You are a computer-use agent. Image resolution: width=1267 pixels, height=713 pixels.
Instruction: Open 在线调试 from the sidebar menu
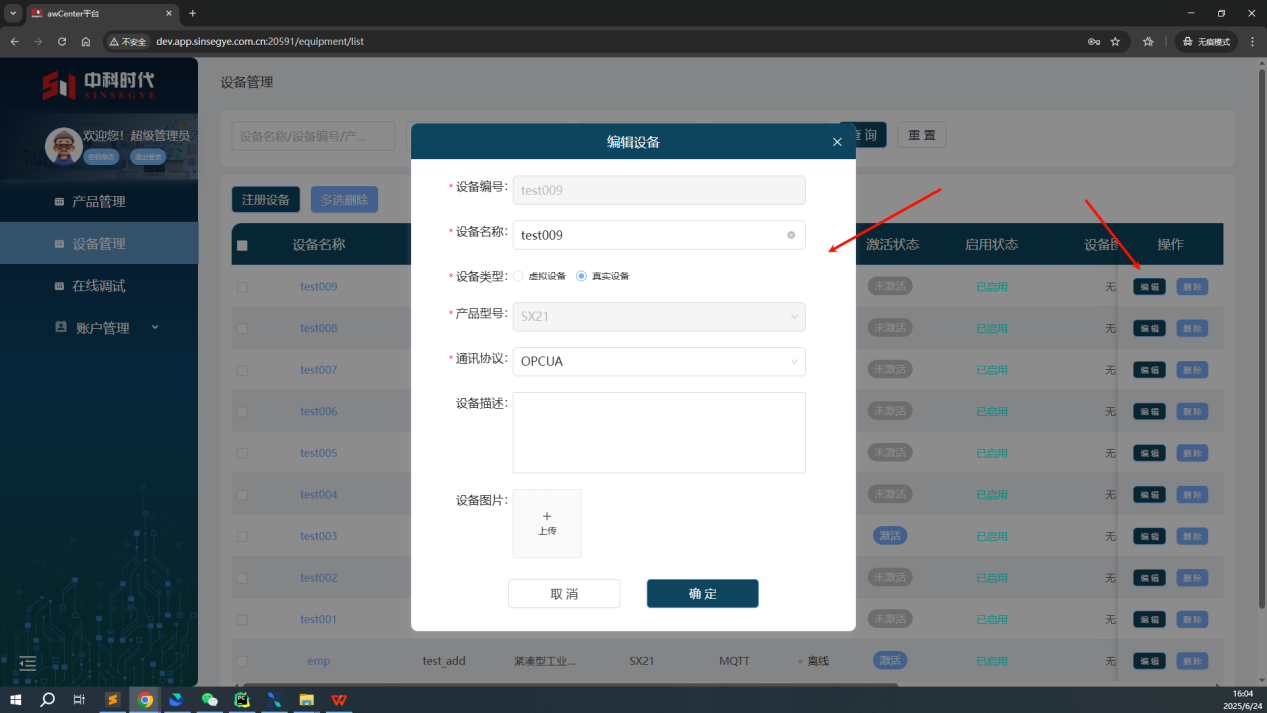98,286
